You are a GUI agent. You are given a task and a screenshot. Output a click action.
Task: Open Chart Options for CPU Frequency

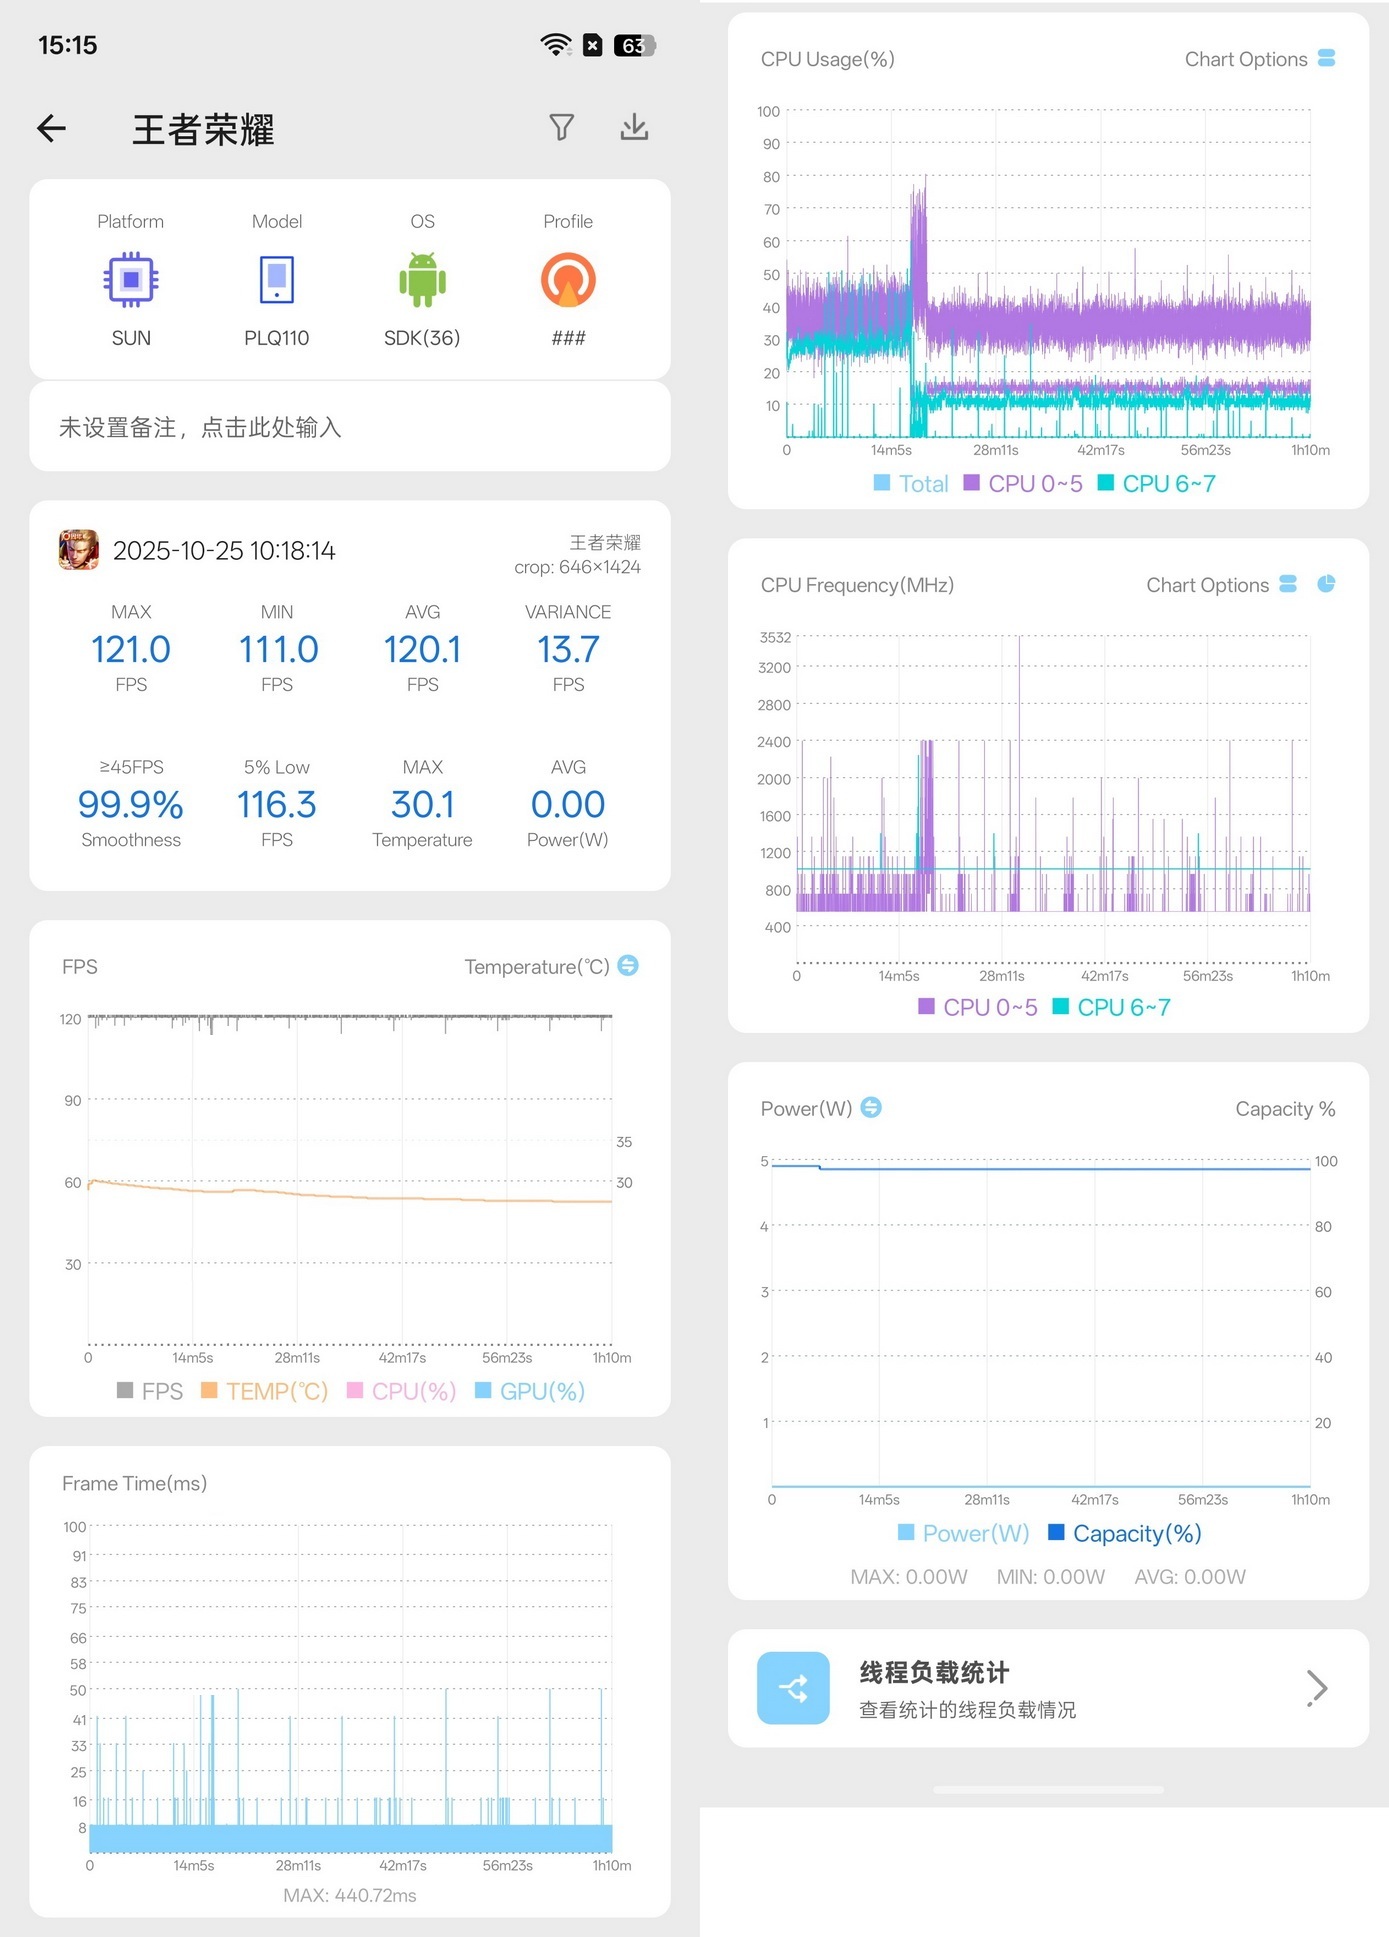pyautogui.click(x=1220, y=585)
